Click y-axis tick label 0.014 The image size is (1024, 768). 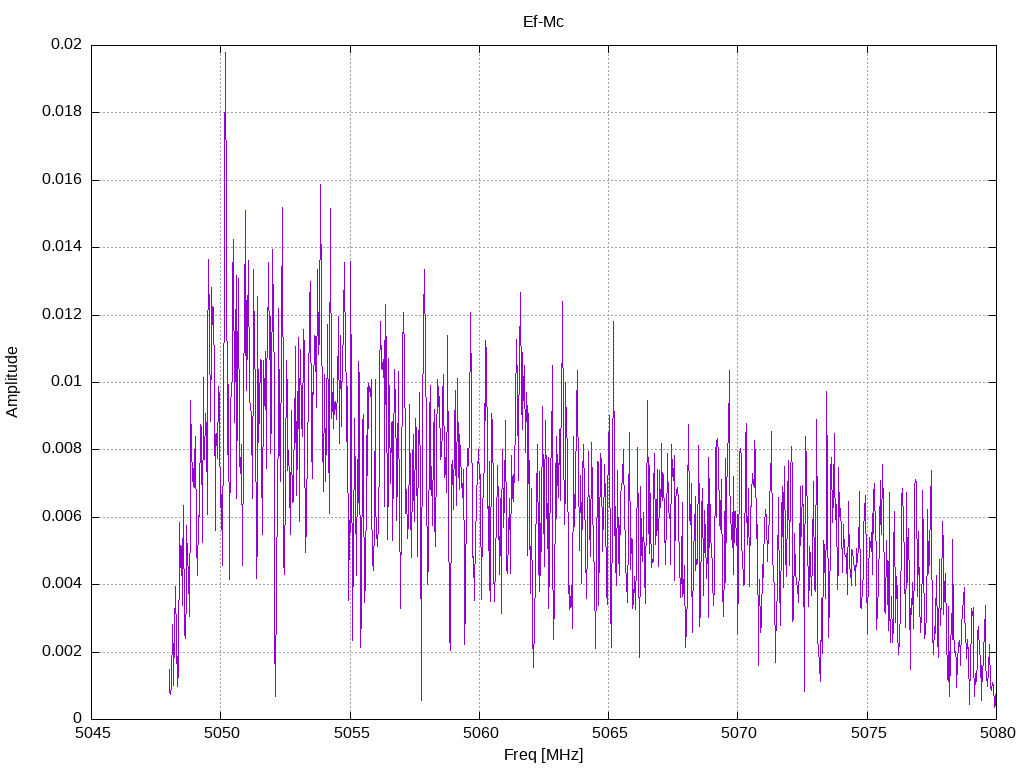point(62,247)
